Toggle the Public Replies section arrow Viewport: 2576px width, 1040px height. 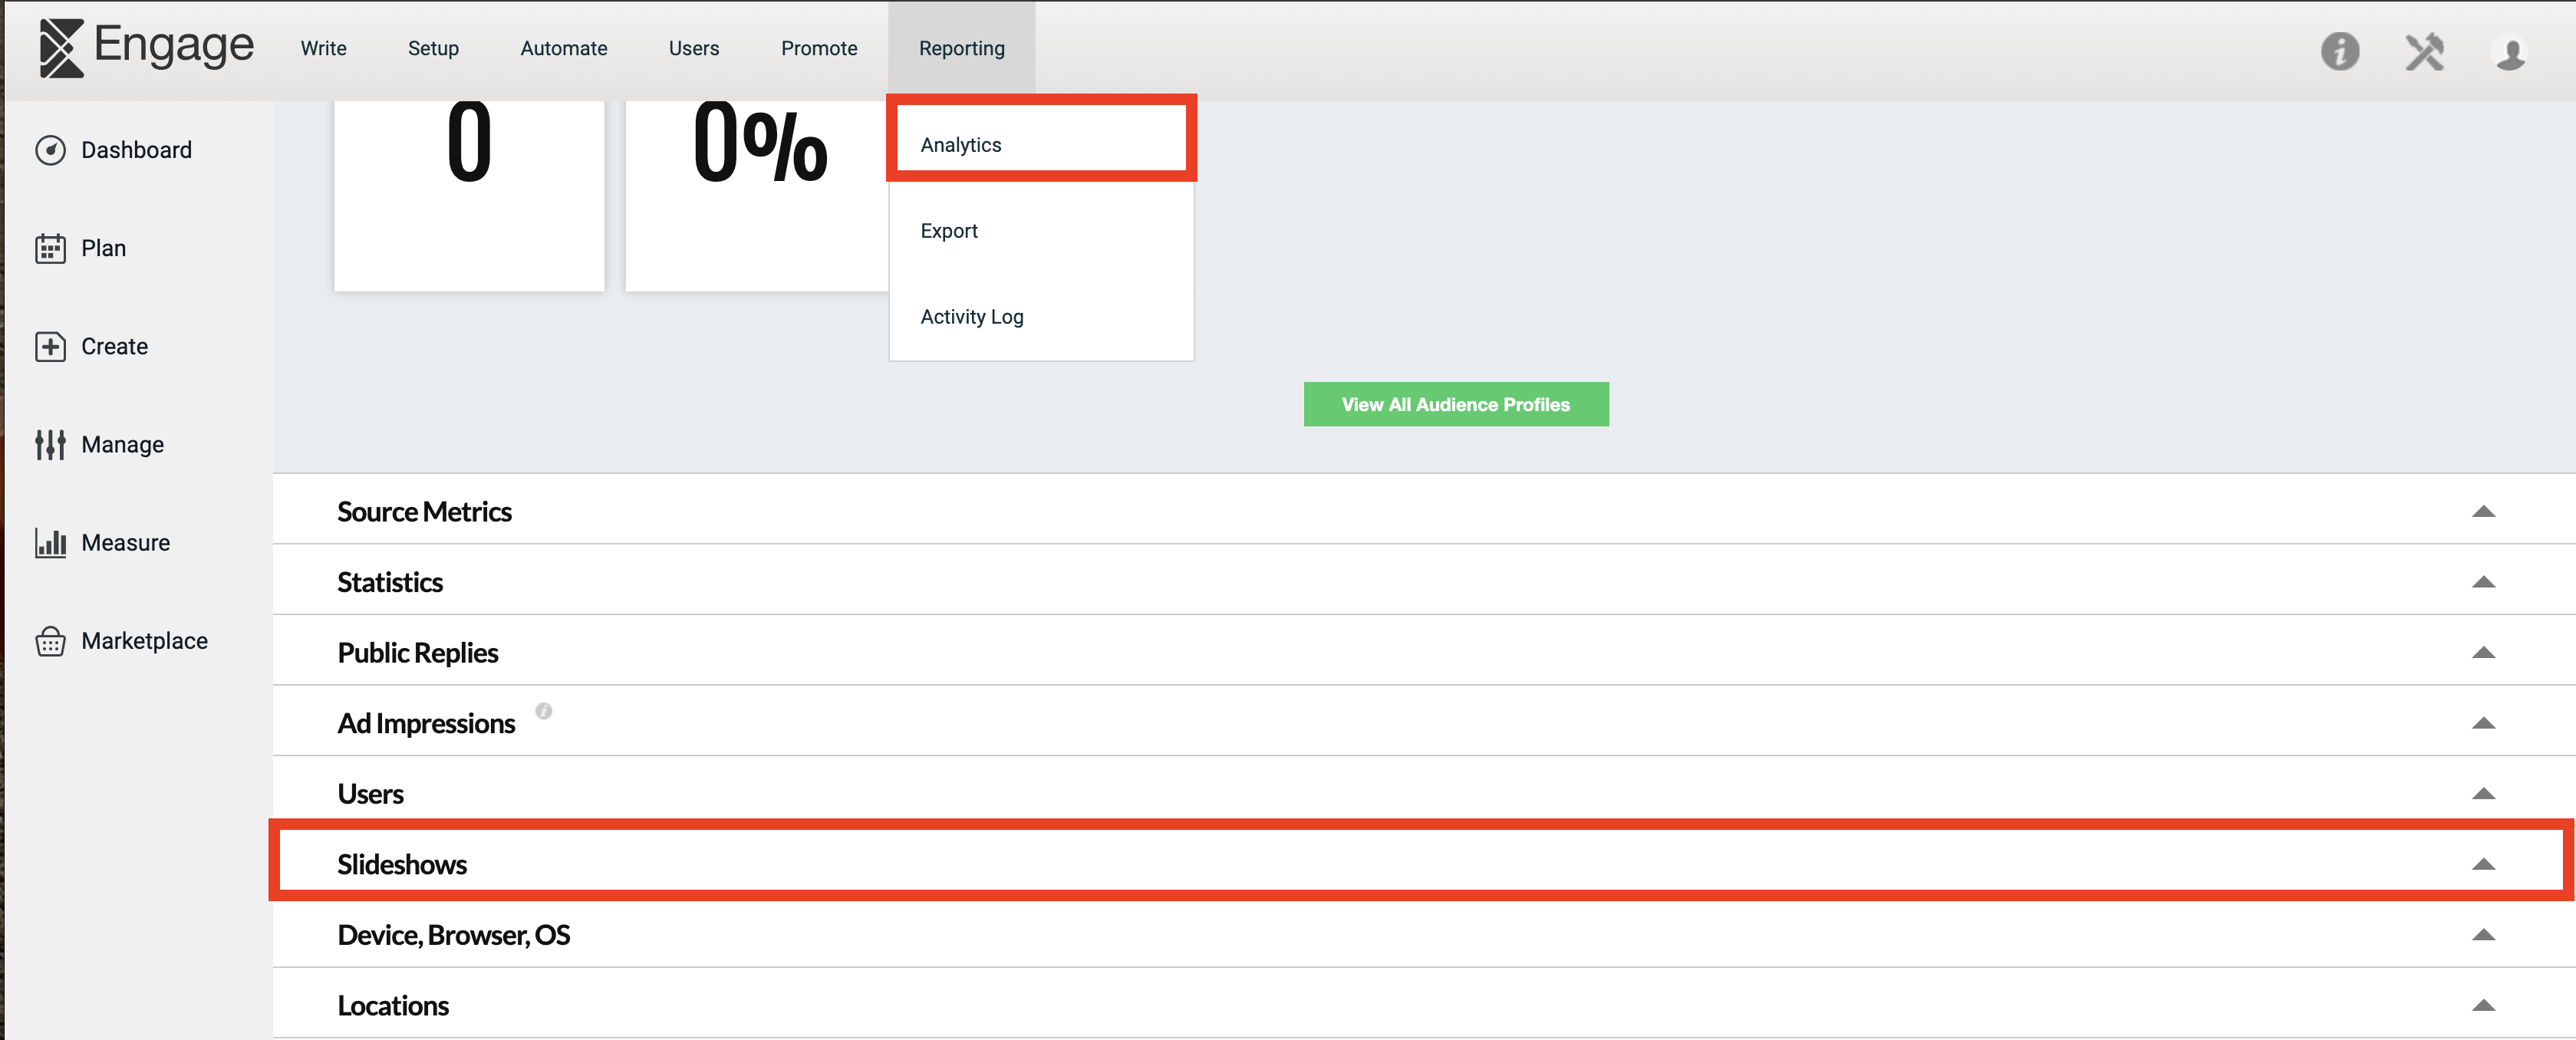(2483, 652)
